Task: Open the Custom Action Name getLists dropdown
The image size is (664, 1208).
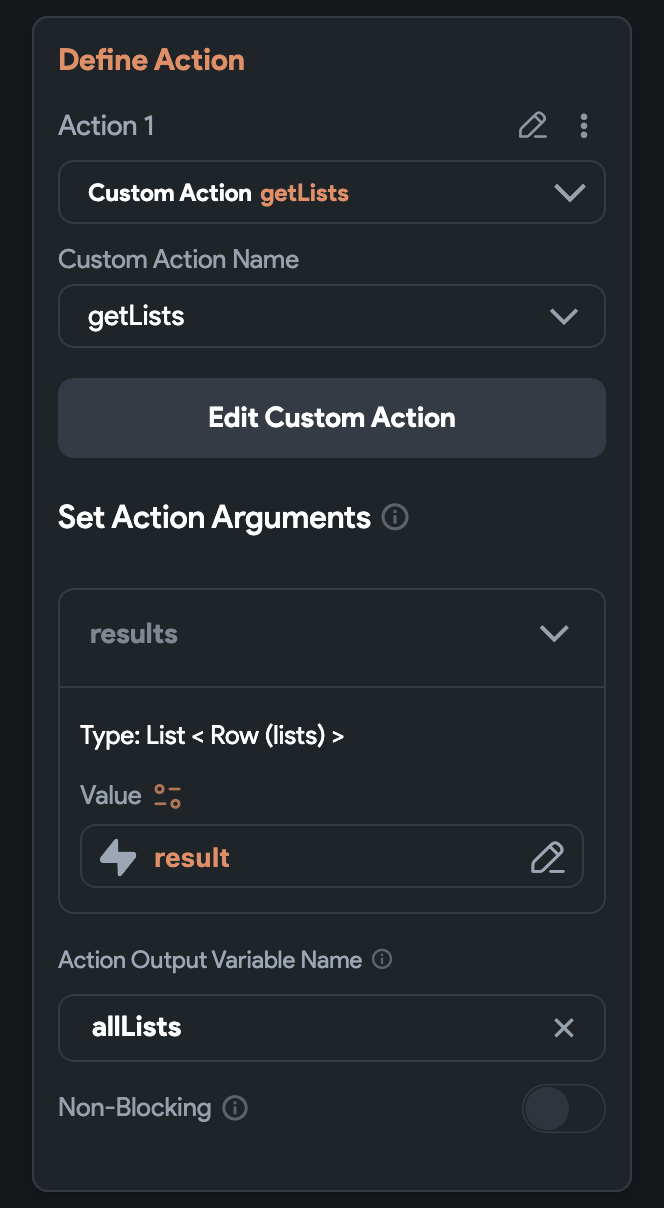Action: click(332, 316)
